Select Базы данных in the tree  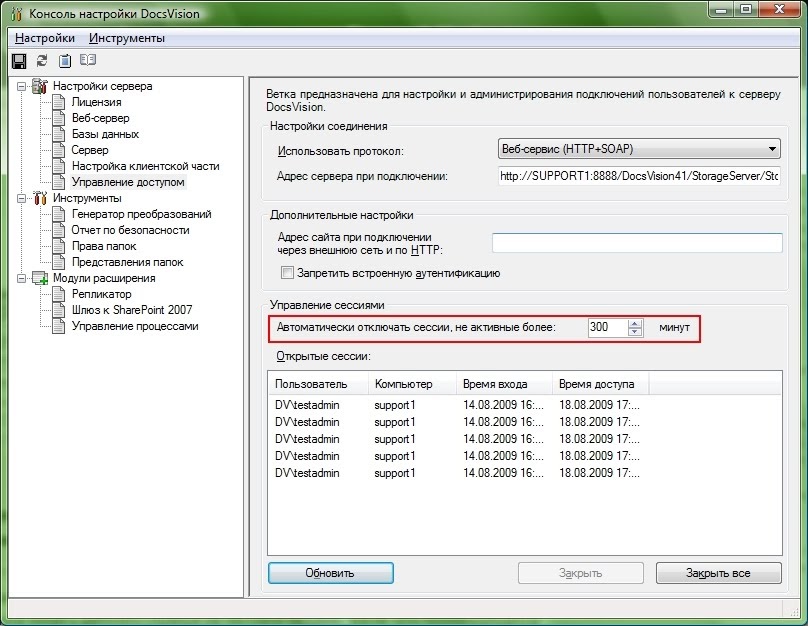coord(105,134)
